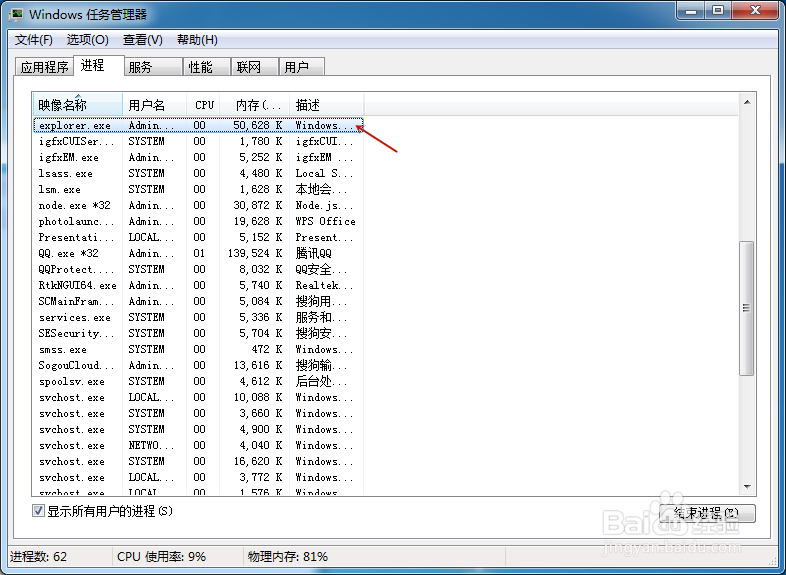786x575 pixels.
Task: Click the Realtek... description cell
Action: (x=324, y=285)
